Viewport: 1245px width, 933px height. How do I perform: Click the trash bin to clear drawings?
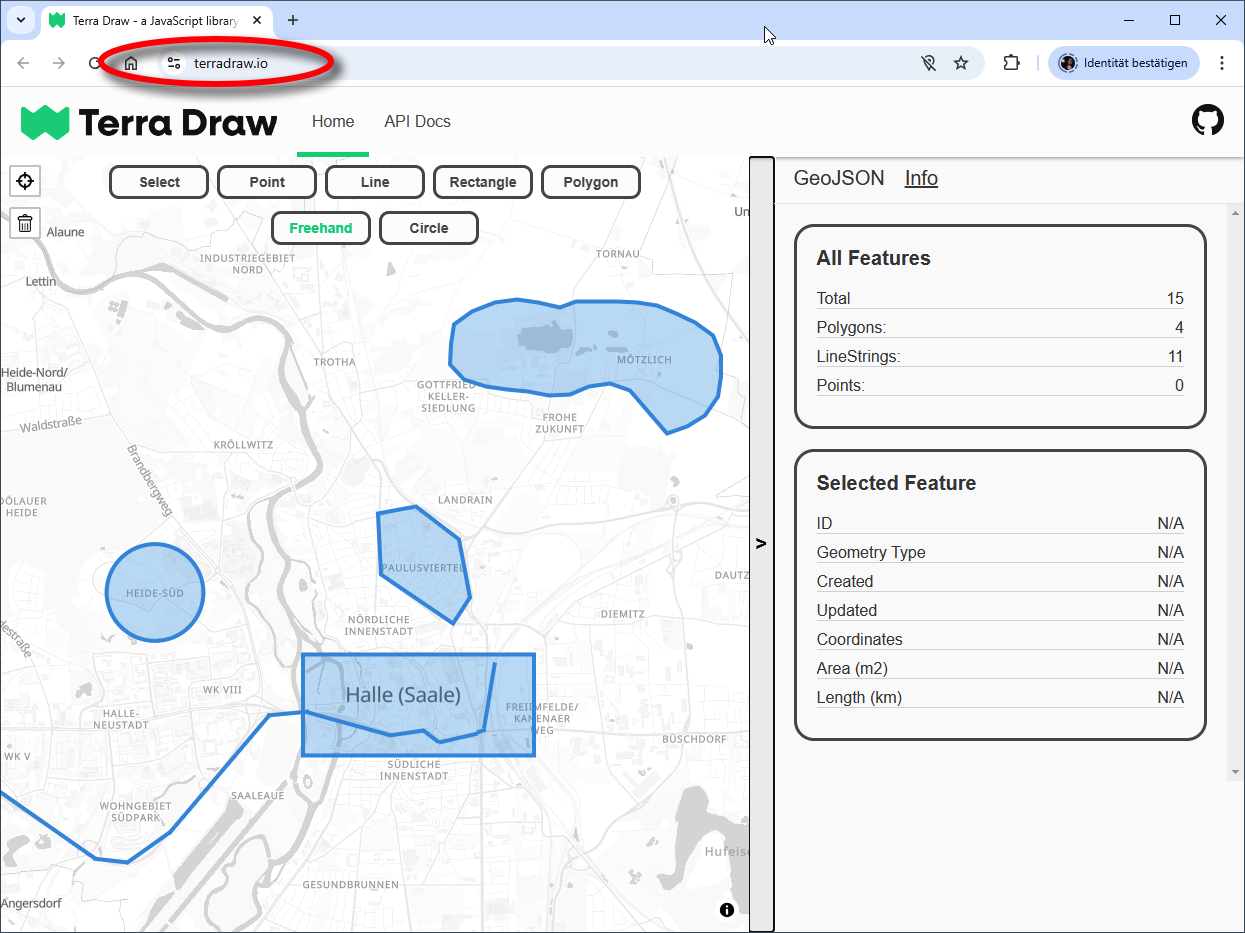click(x=24, y=223)
